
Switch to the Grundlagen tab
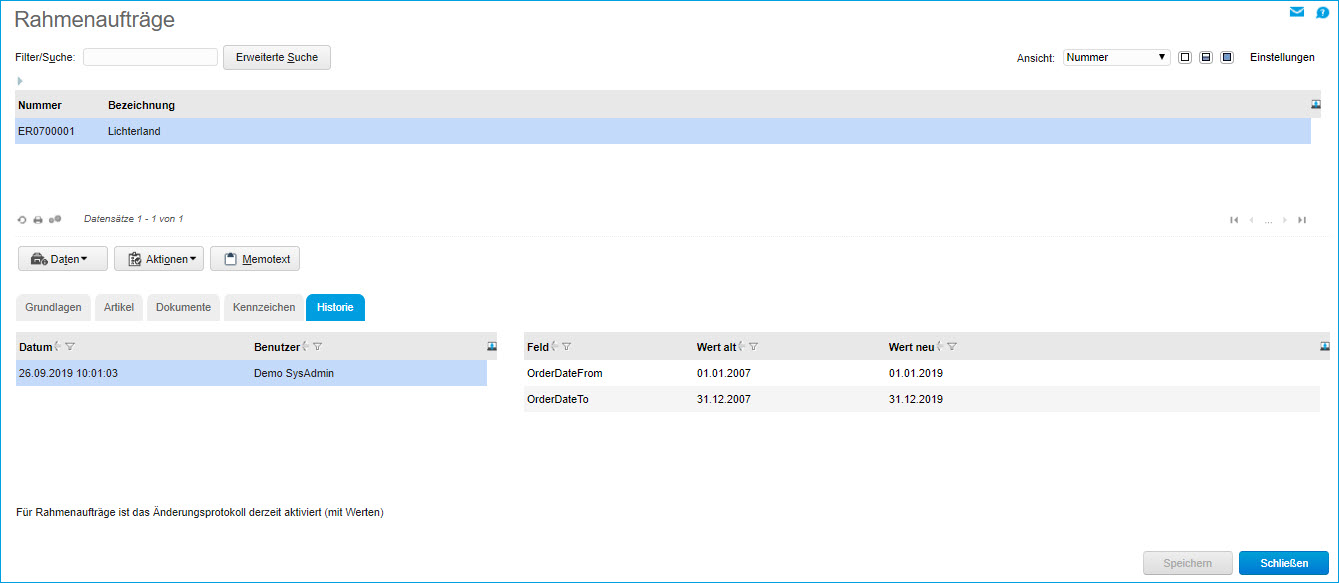(x=53, y=307)
